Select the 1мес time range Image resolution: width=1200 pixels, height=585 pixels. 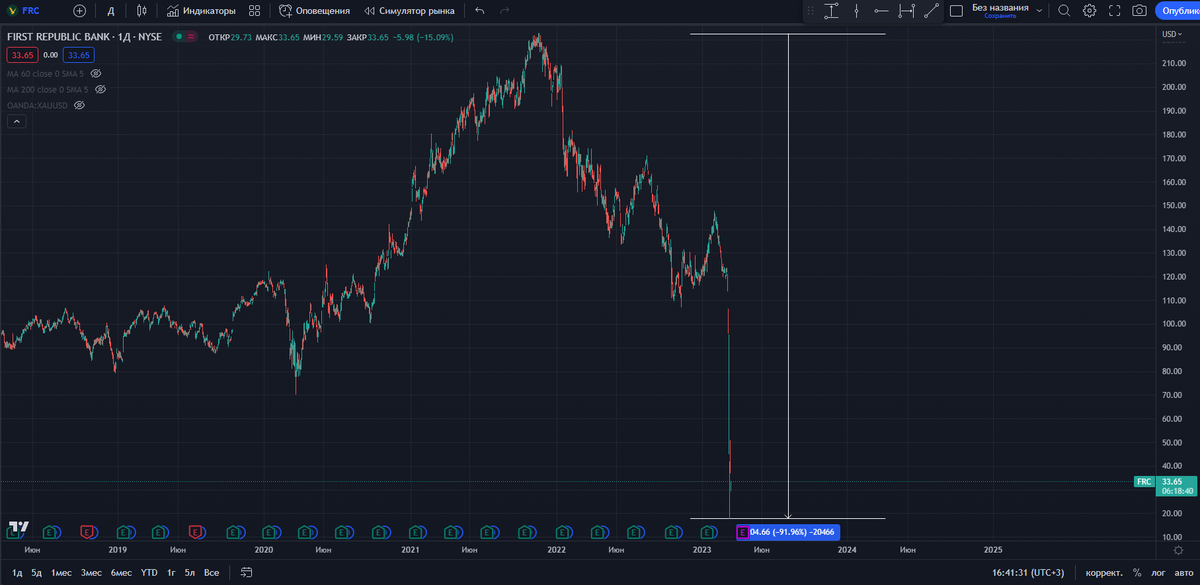62,573
